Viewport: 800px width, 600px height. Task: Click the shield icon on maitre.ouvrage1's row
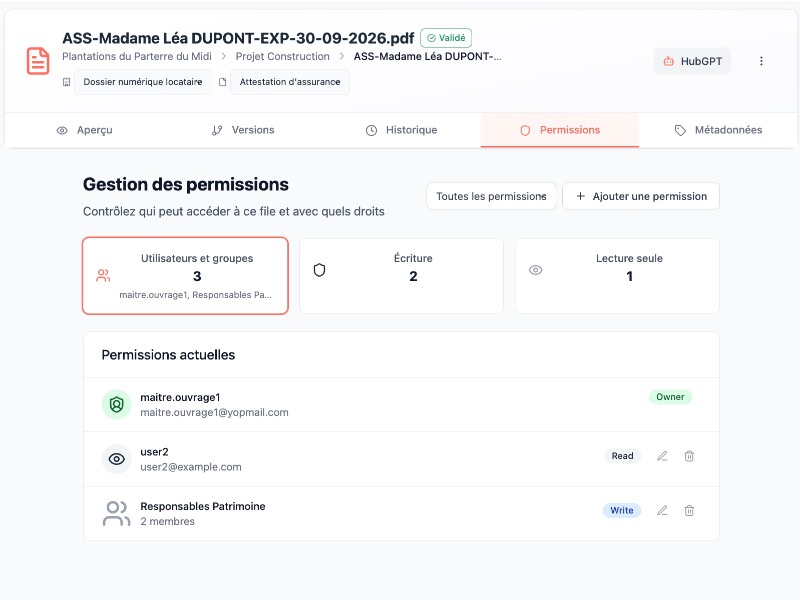pos(116,405)
